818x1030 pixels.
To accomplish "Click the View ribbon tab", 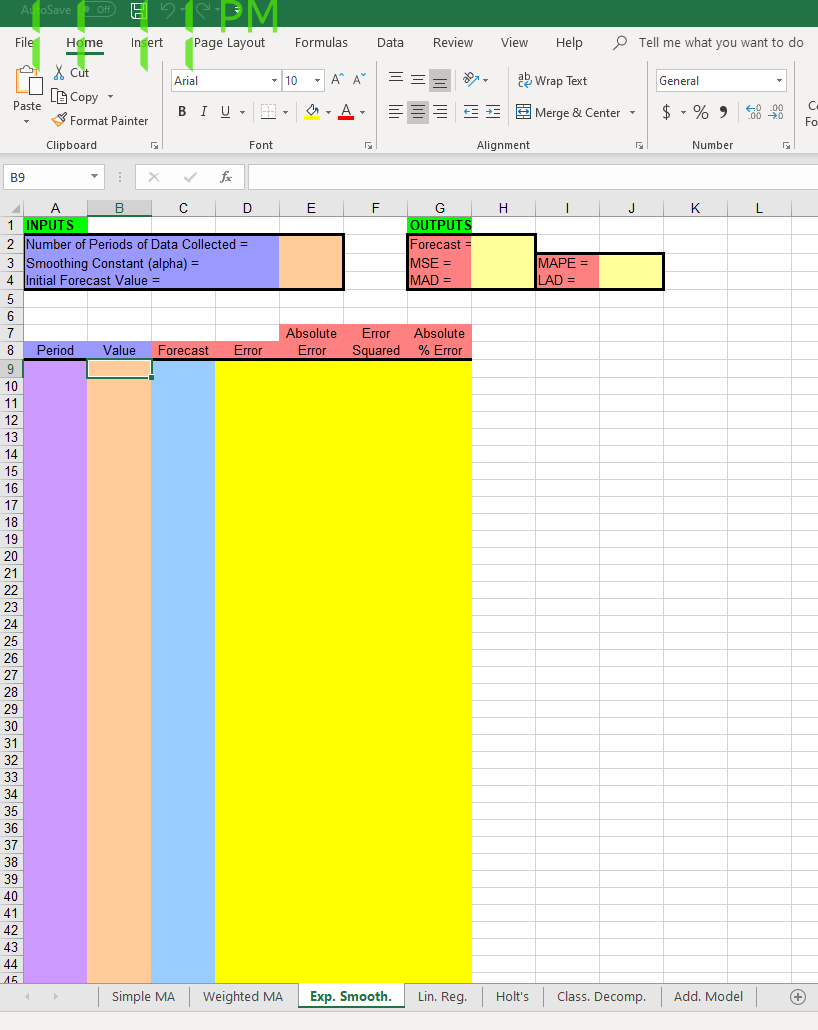I will [x=514, y=43].
